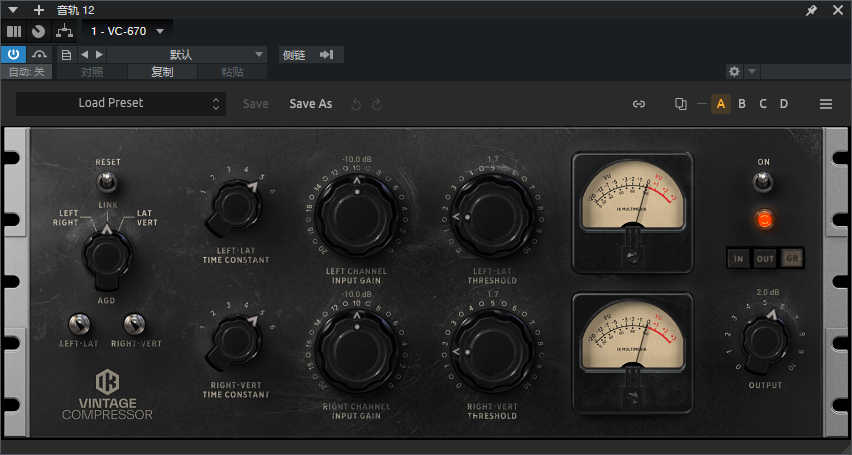Click the circular macro controls icon

click(x=38, y=32)
